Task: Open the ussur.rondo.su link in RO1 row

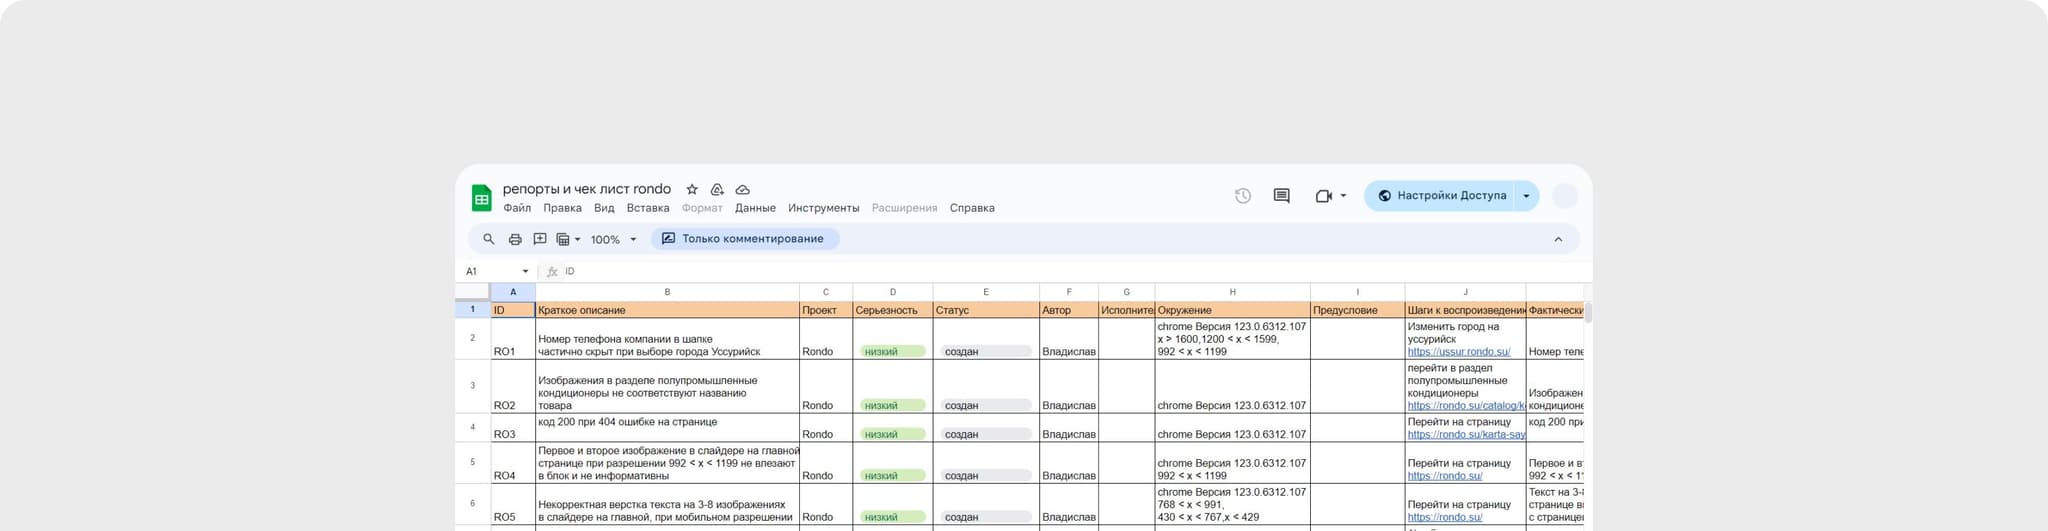Action: point(1458,352)
